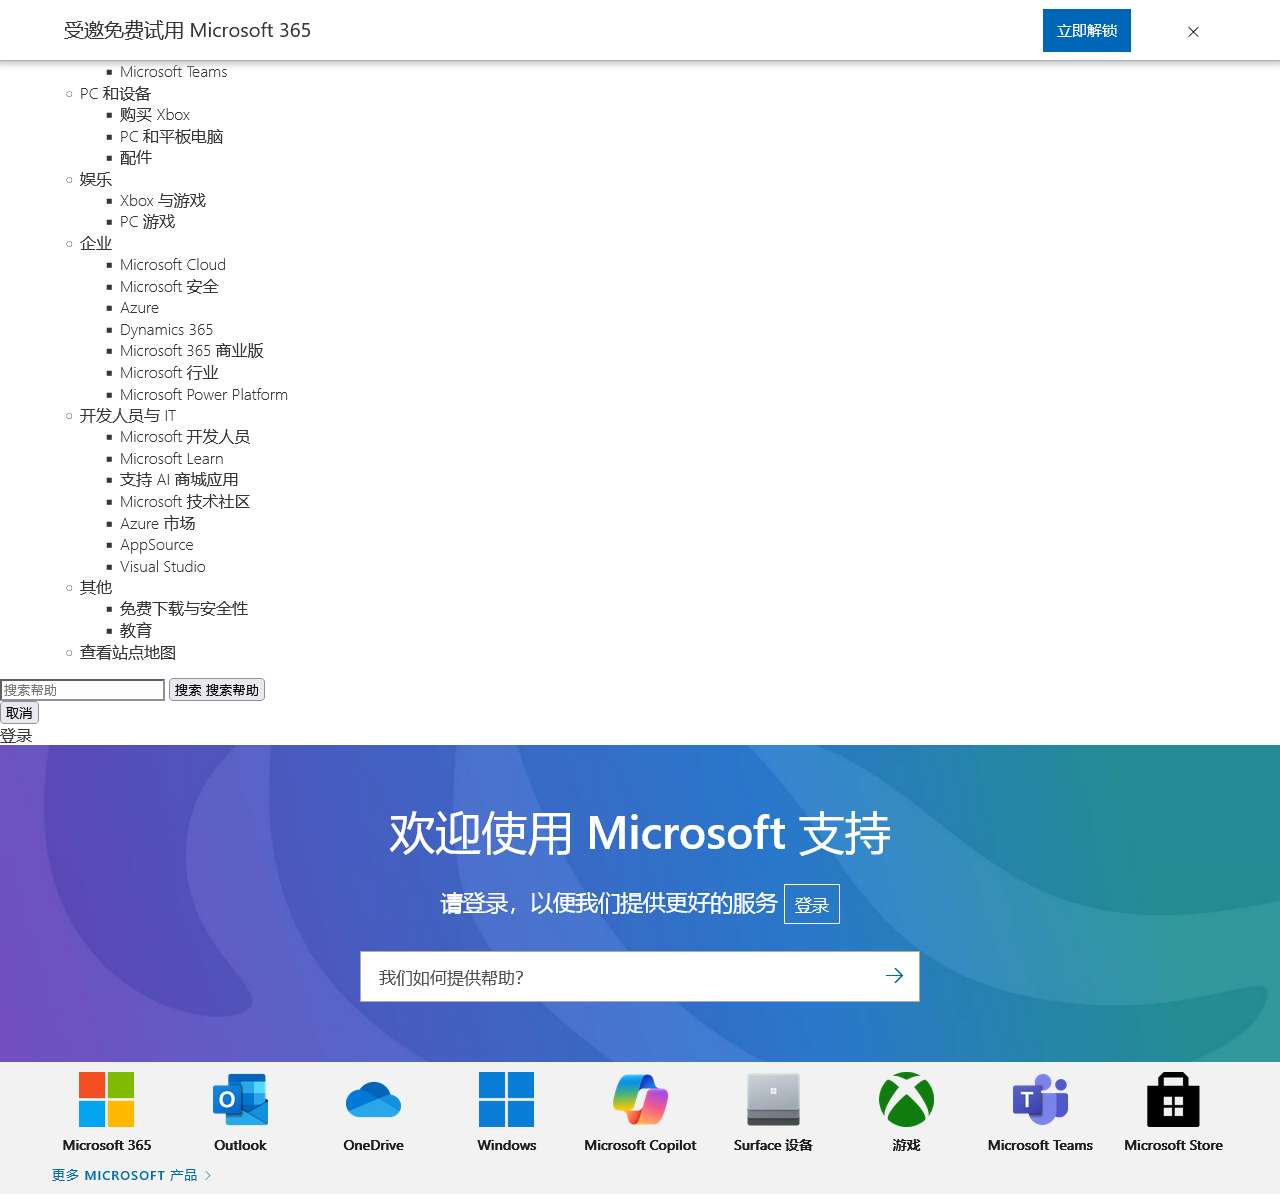Viewport: 1280px width, 1195px height.
Task: Click the 取消 button
Action: 19,713
